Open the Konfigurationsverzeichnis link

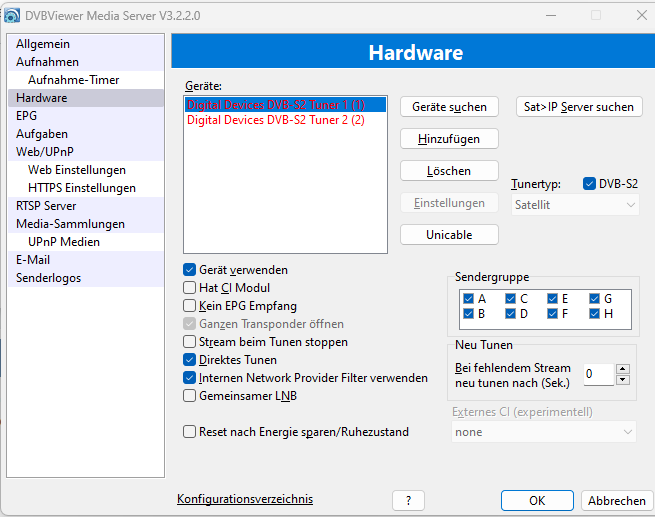coord(245,499)
